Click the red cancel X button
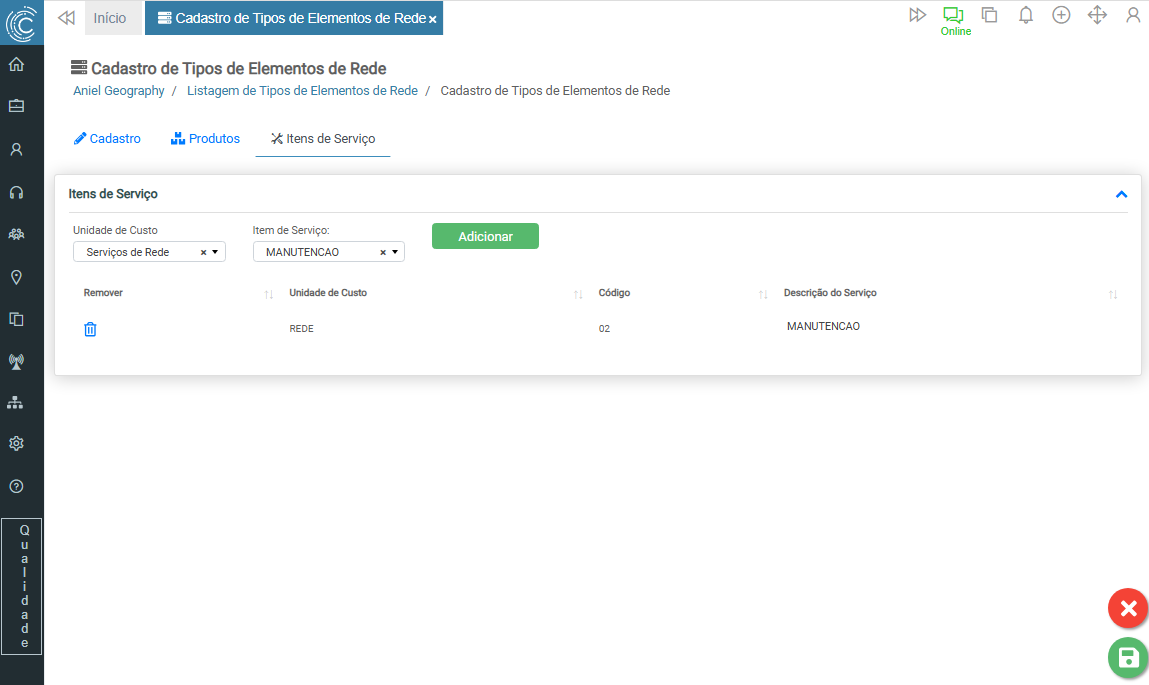This screenshot has width=1149, height=685. (x=1127, y=608)
